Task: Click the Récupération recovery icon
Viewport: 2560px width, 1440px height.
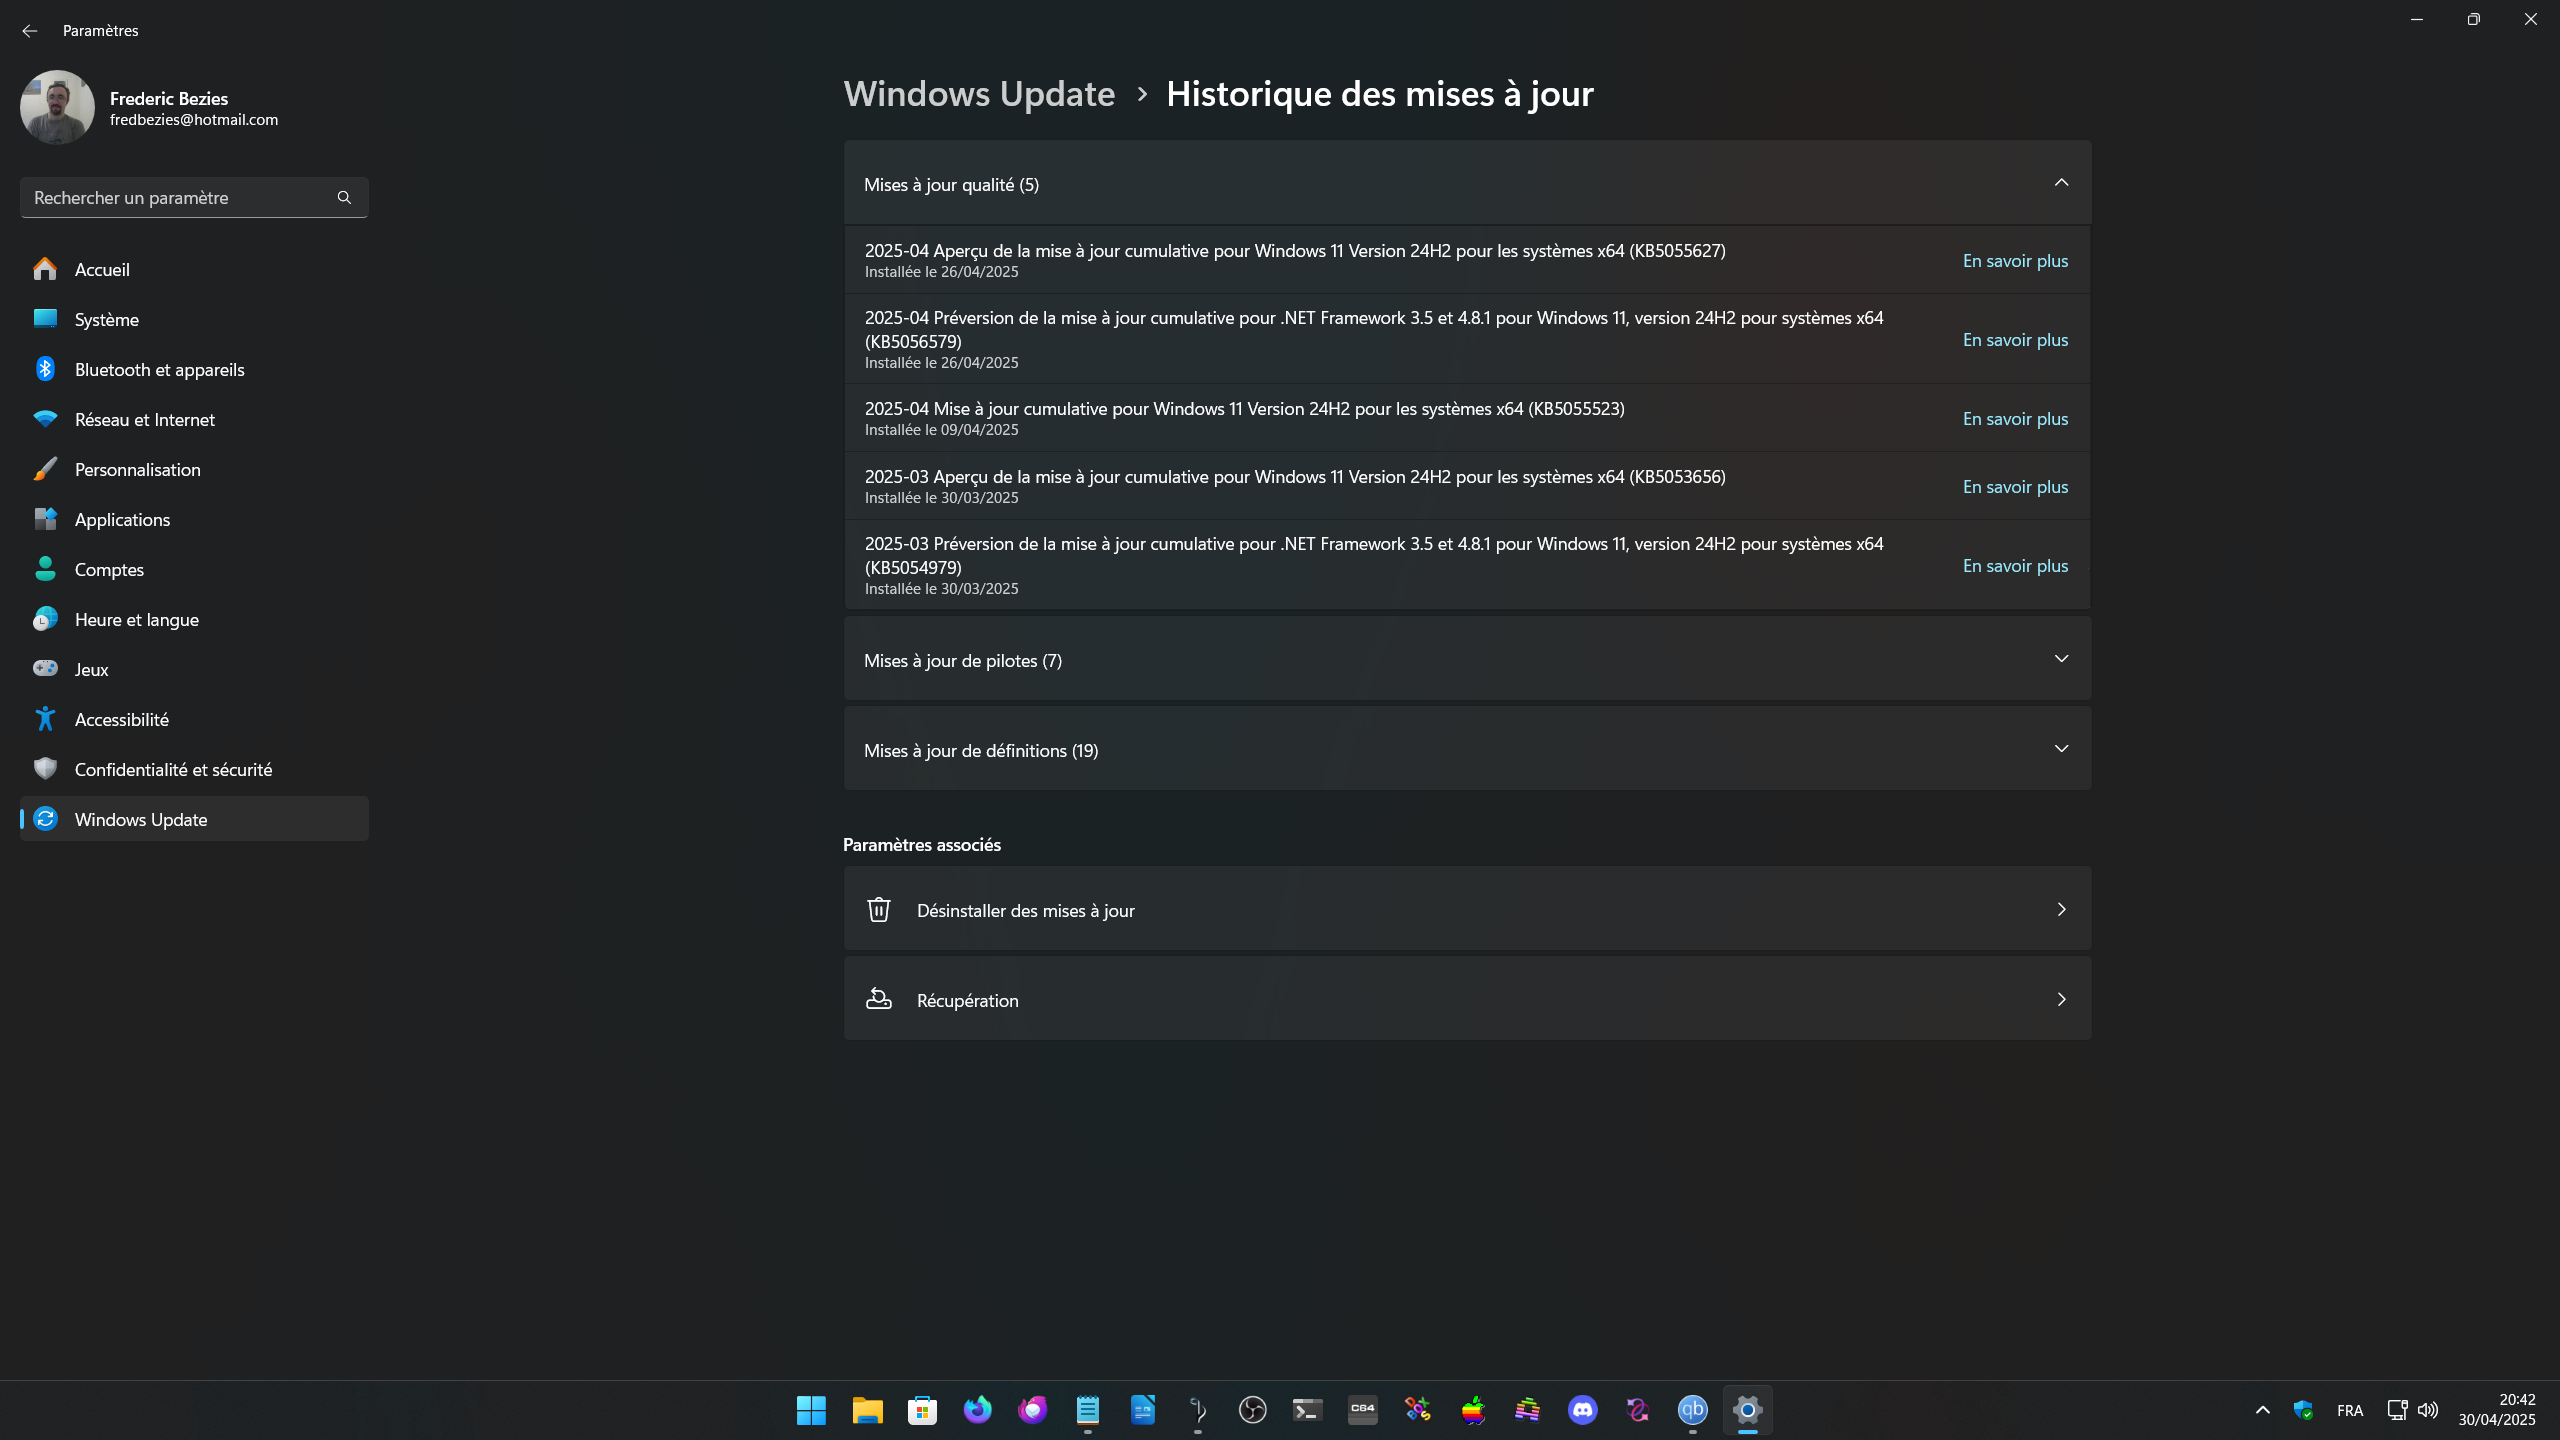Action: (x=879, y=999)
